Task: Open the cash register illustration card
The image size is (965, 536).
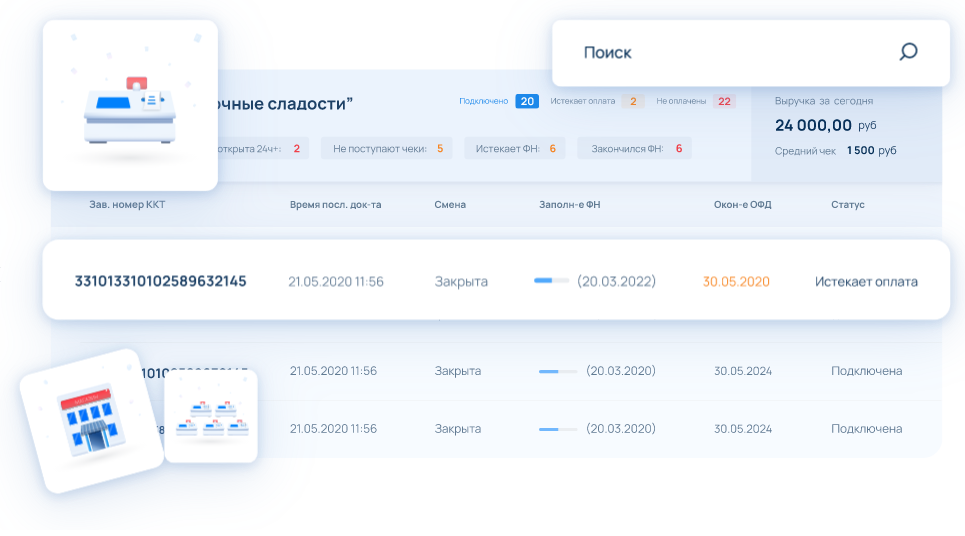Action: tap(130, 105)
